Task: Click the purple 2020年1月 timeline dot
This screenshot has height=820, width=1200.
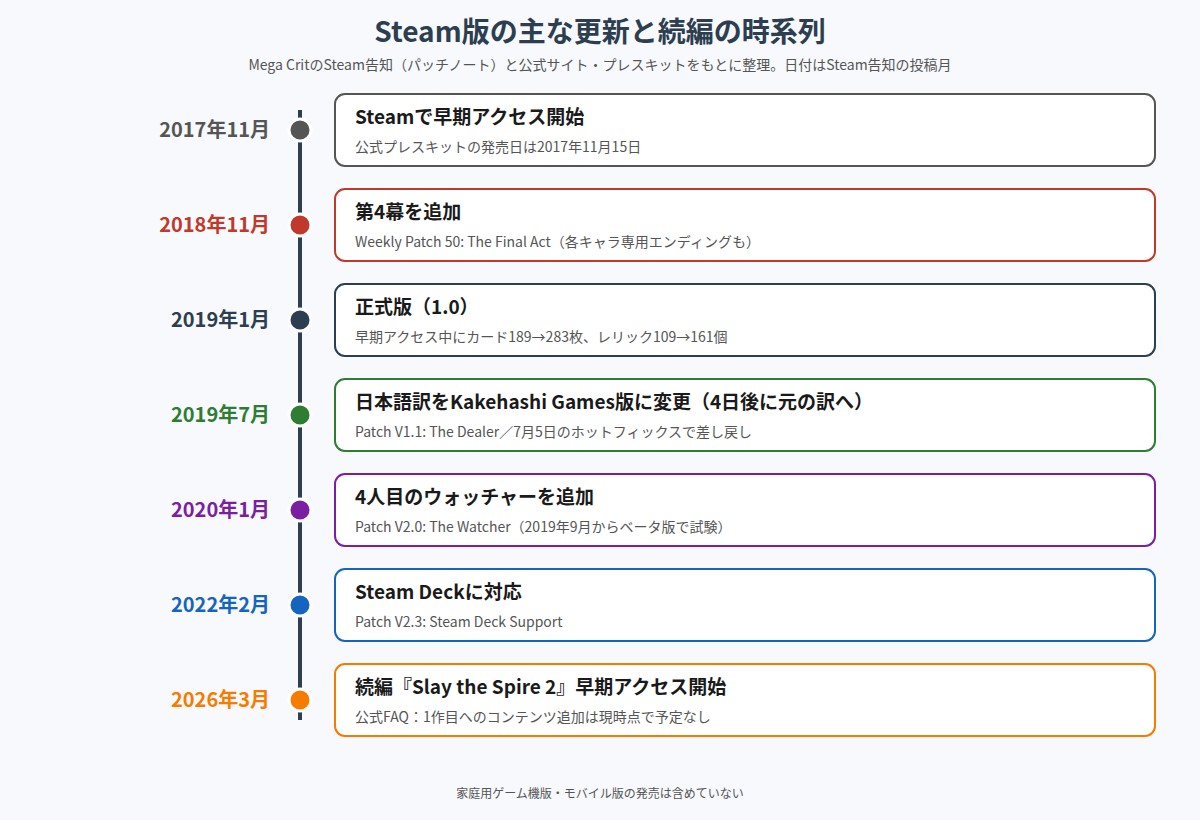Action: (300, 510)
